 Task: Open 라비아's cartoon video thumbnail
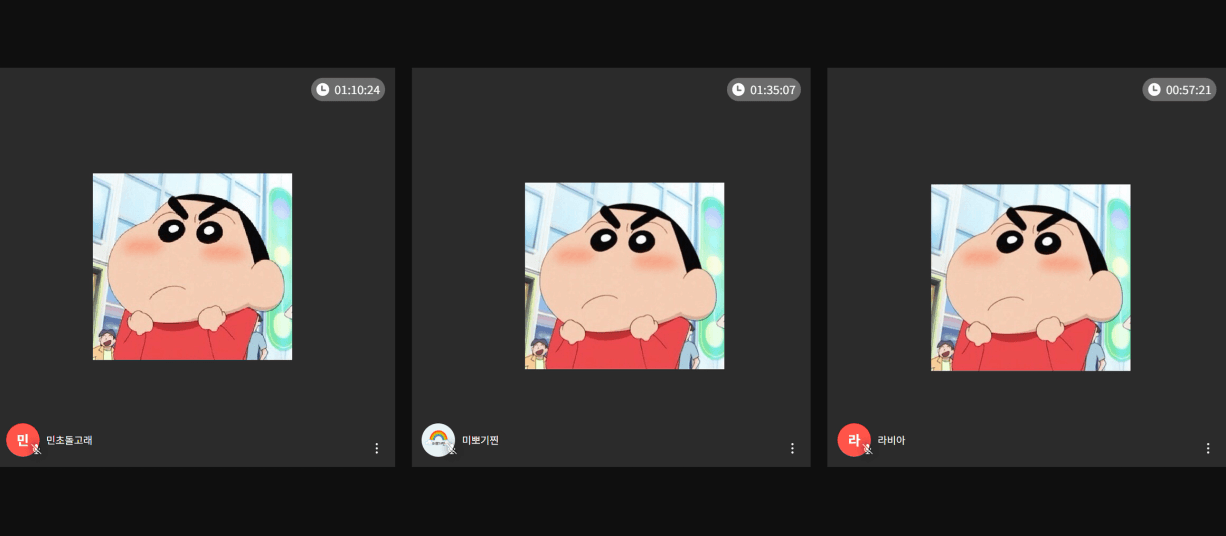[1030, 278]
